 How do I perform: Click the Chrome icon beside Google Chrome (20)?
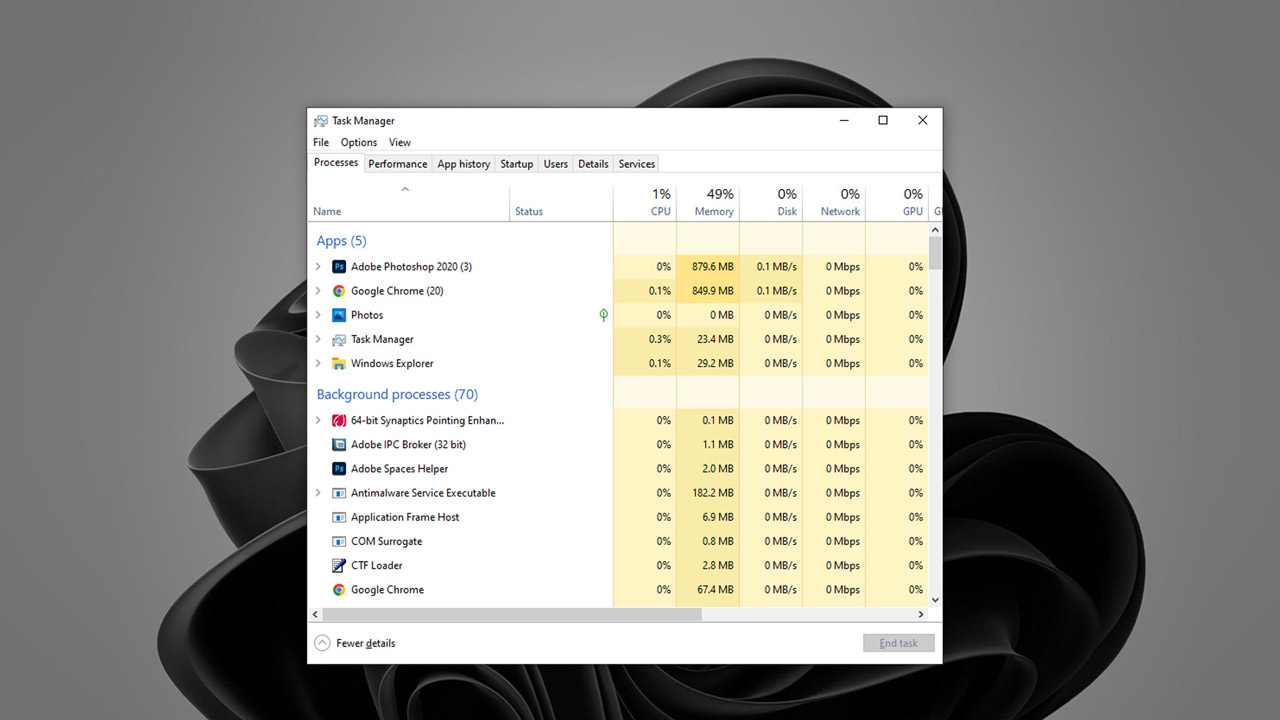click(x=339, y=291)
